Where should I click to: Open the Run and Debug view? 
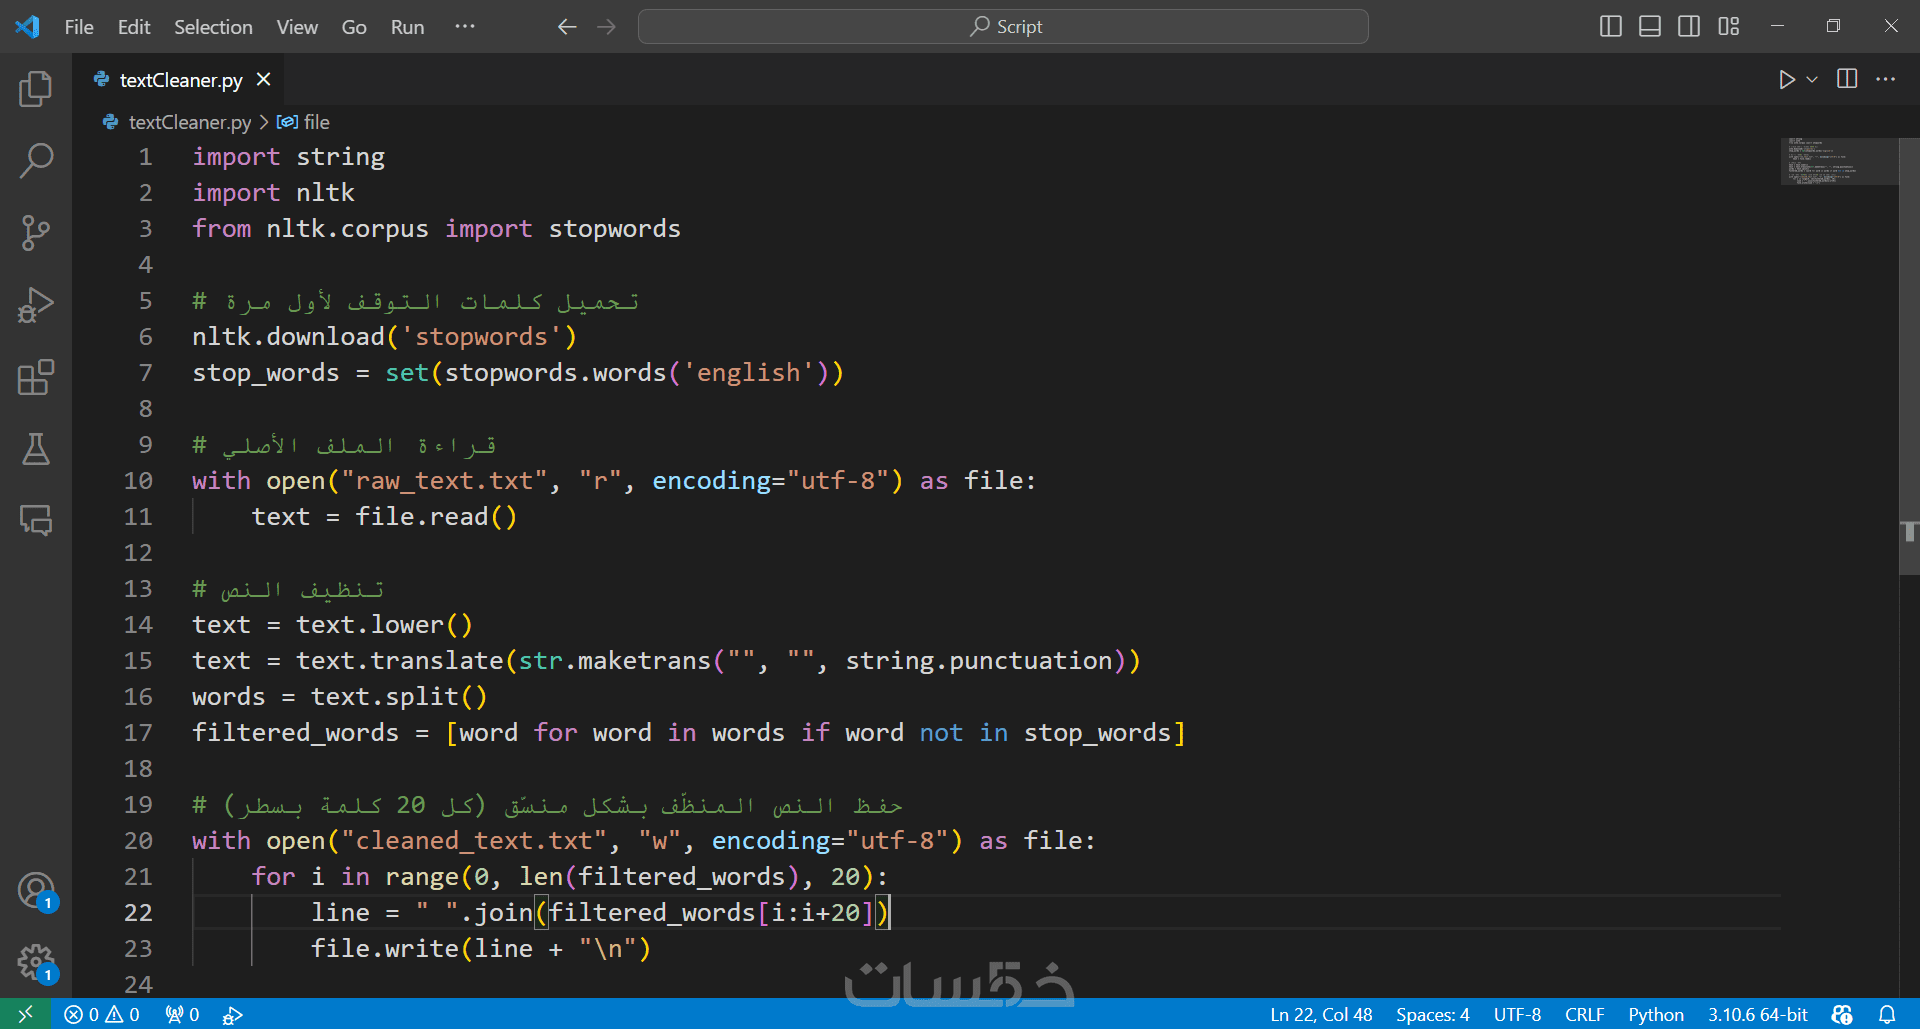click(x=36, y=305)
